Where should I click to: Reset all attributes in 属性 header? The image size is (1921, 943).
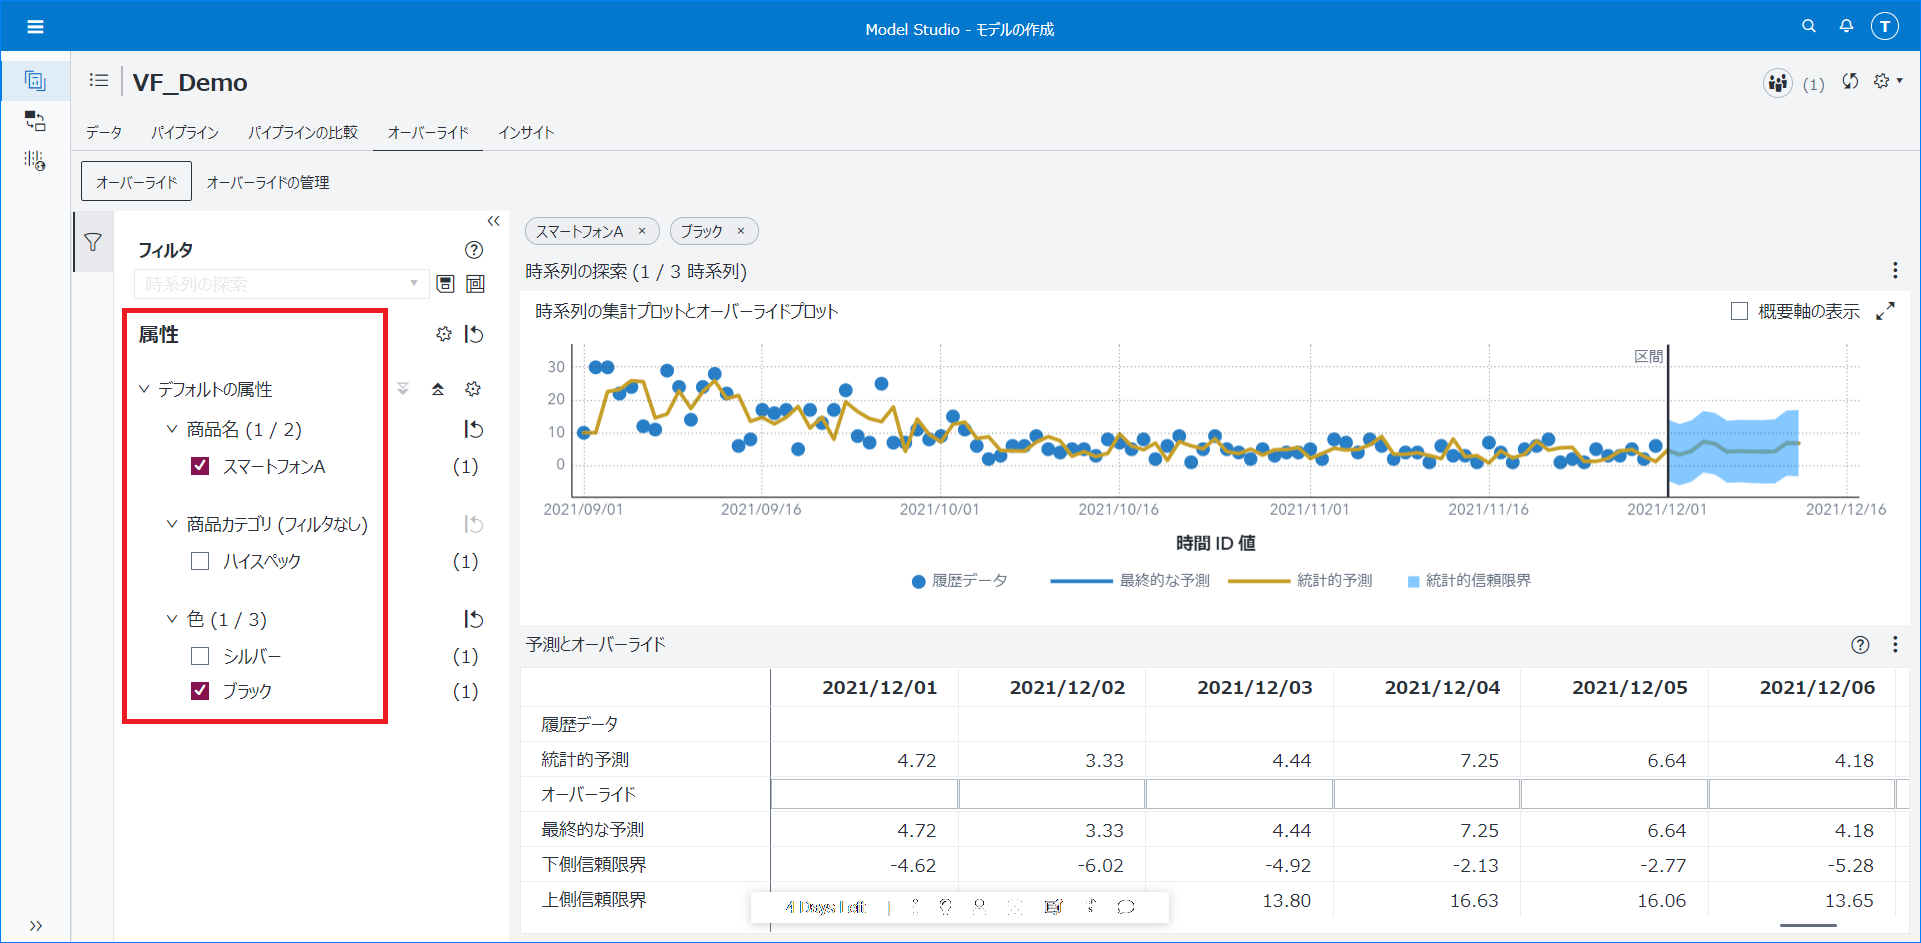click(474, 334)
